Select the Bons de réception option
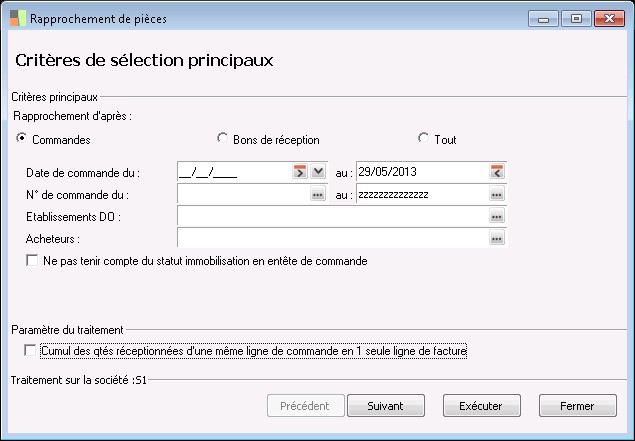Image resolution: width=635 pixels, height=441 pixels. coord(223,139)
